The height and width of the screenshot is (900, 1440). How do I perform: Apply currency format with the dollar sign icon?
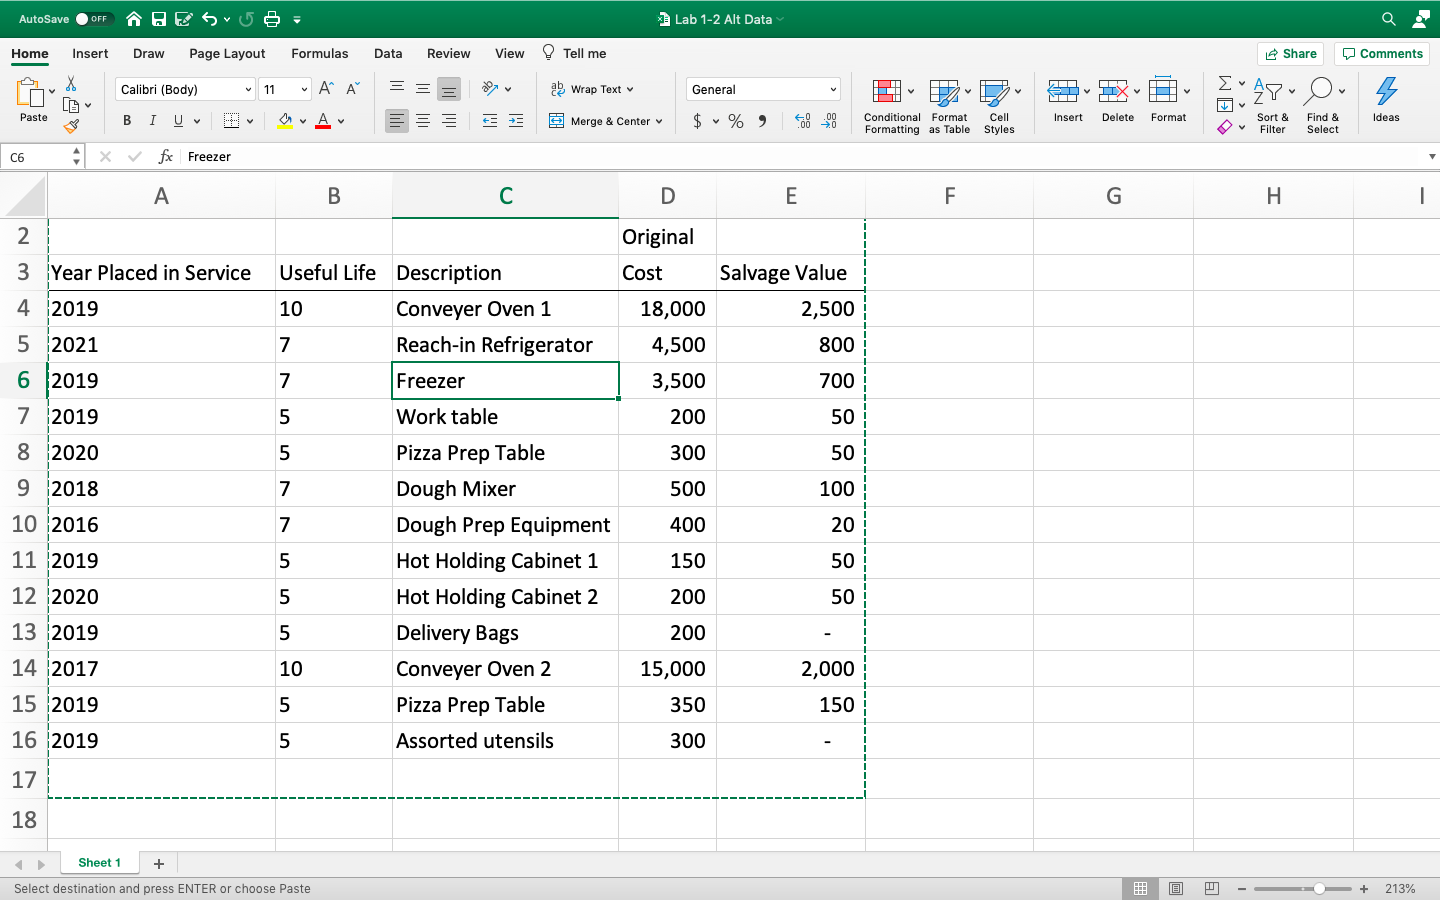[x=699, y=120]
